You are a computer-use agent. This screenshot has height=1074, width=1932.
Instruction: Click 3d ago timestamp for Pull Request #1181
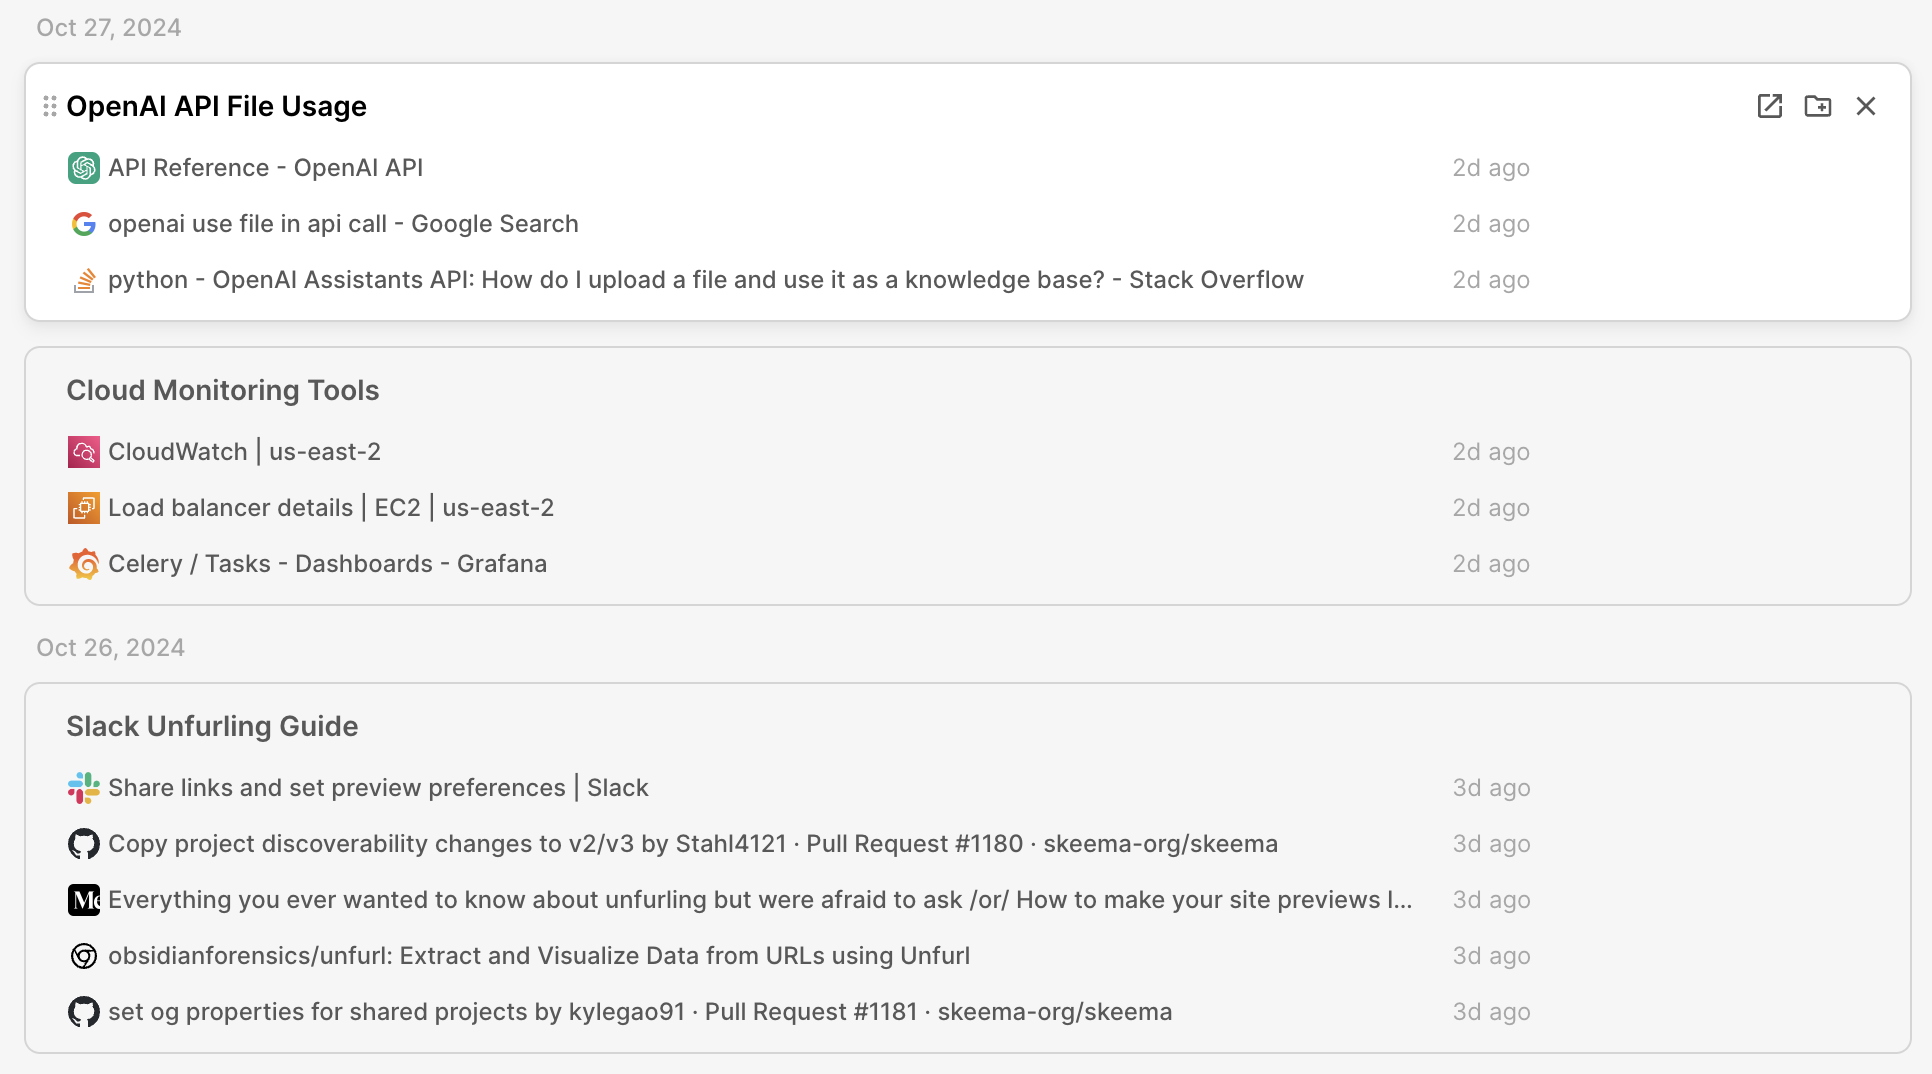(1491, 1012)
